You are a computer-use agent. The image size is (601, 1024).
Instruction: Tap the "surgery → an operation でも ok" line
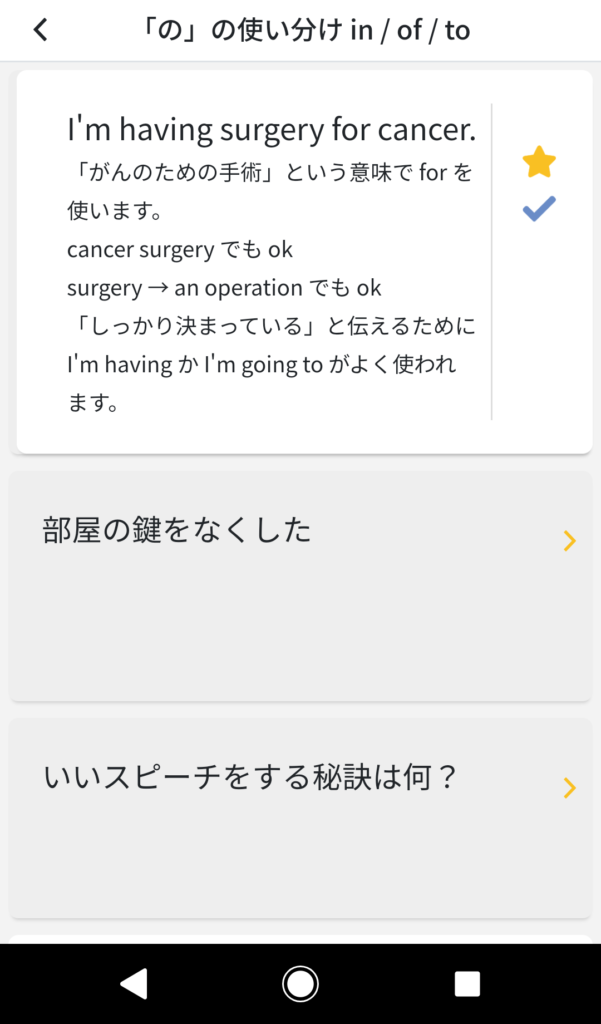(x=224, y=288)
